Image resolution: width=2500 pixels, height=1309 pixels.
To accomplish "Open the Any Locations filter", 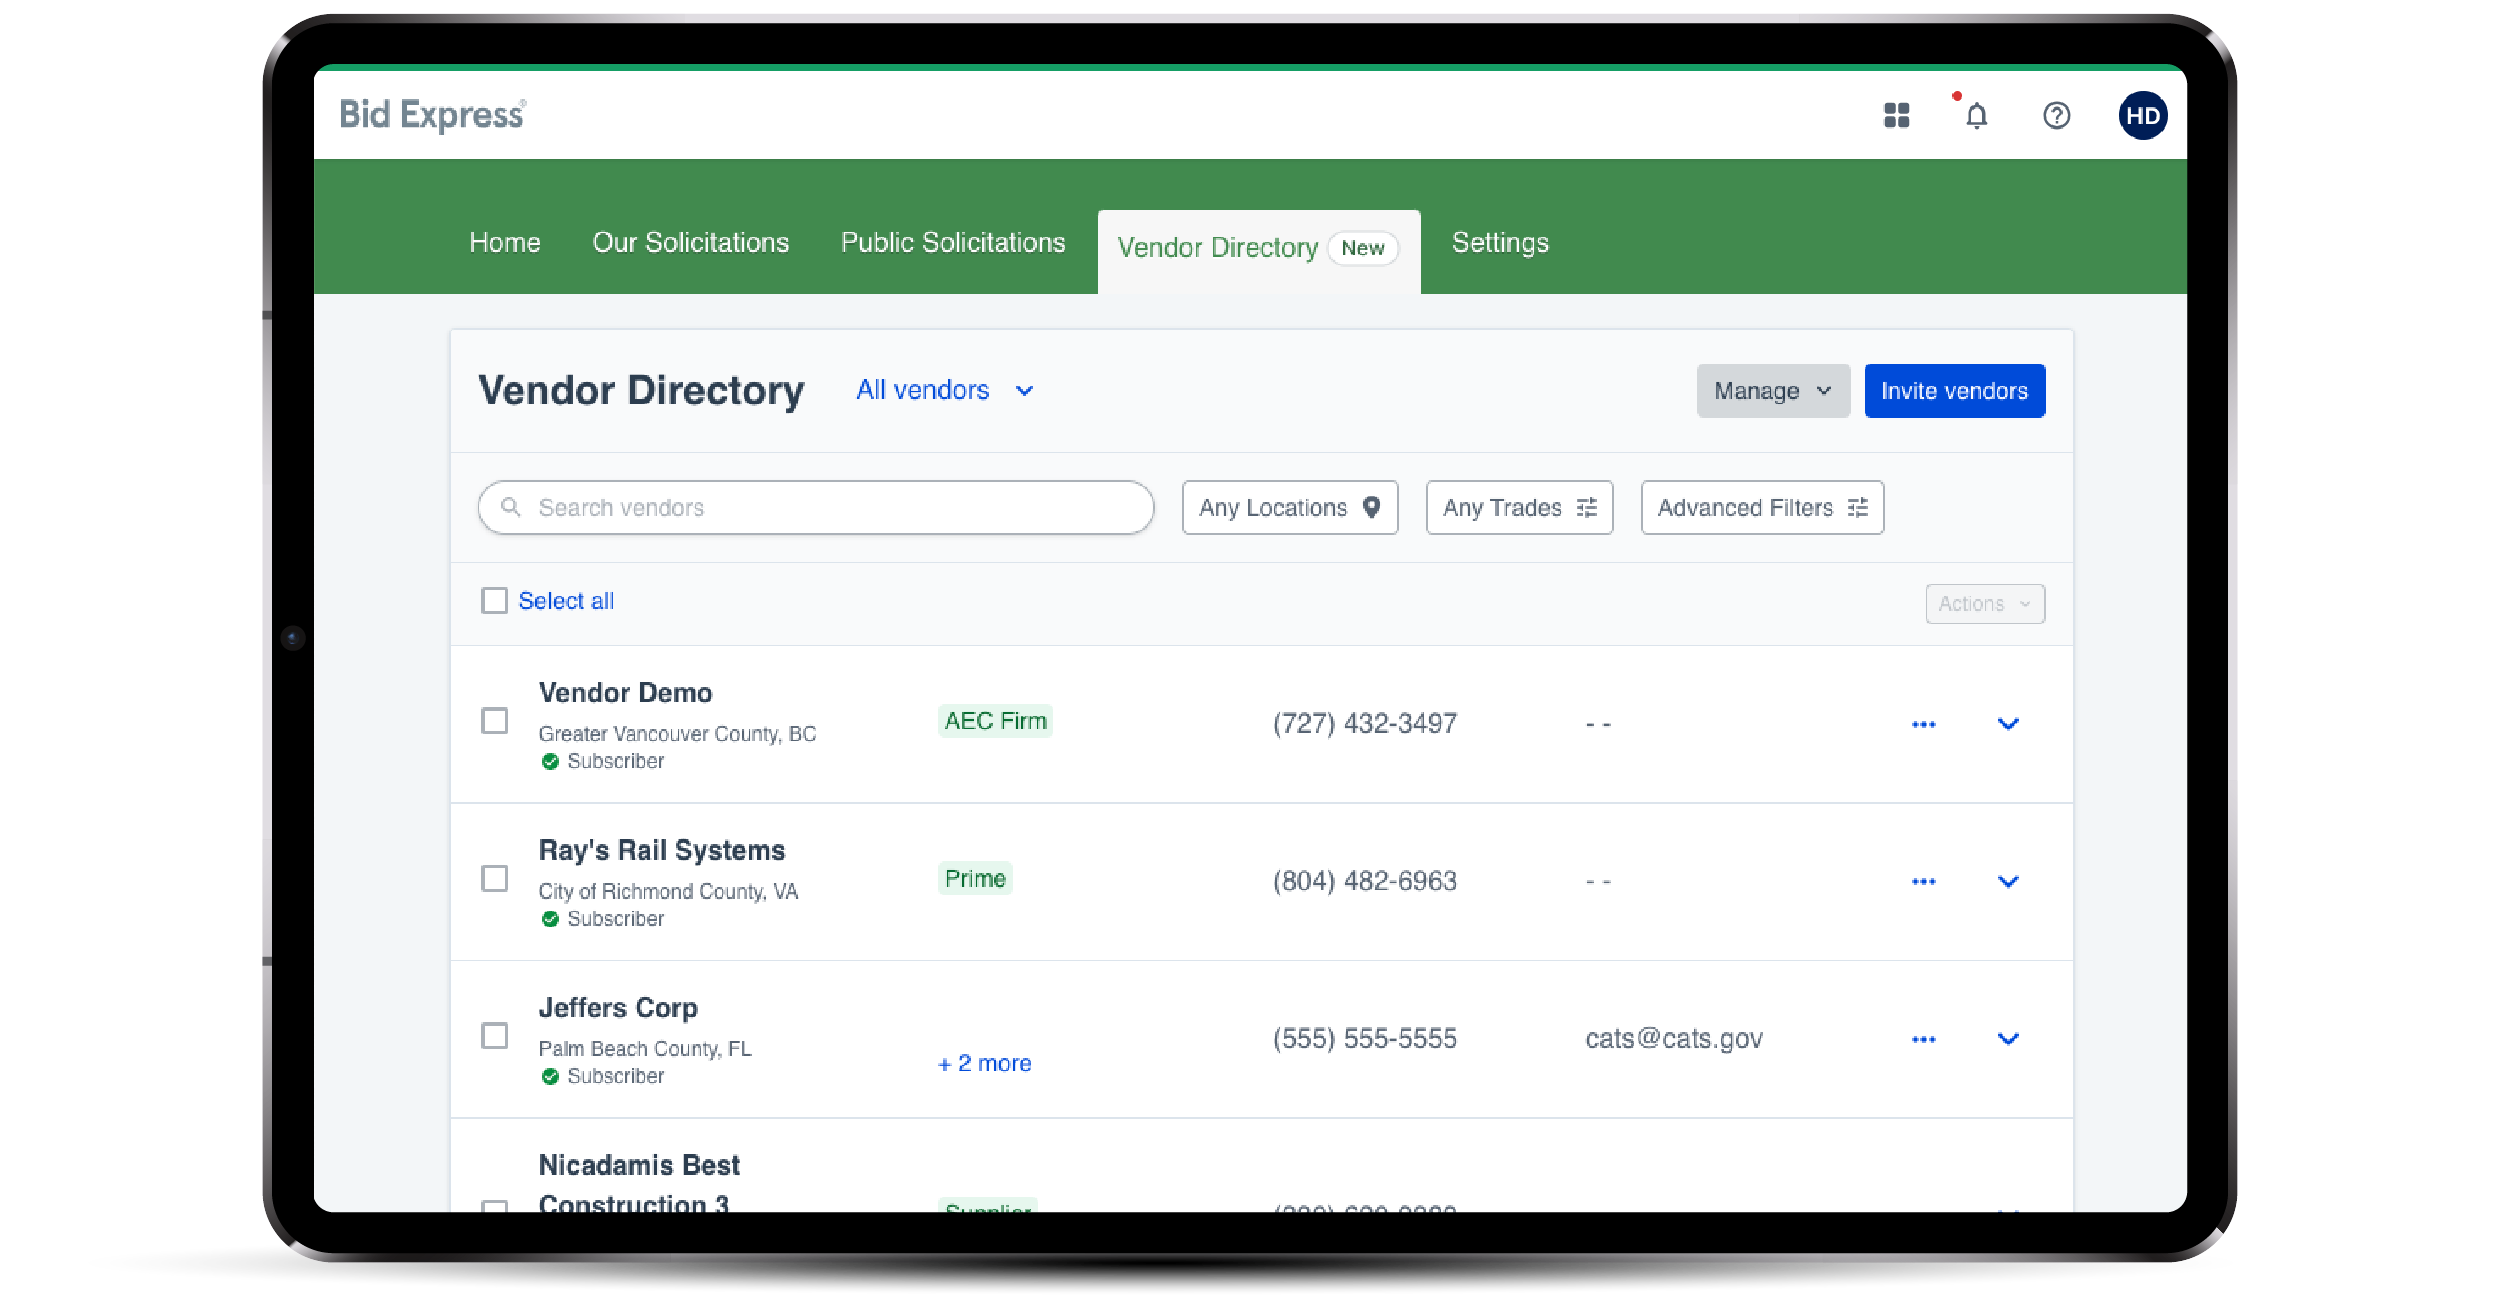I will point(1289,508).
